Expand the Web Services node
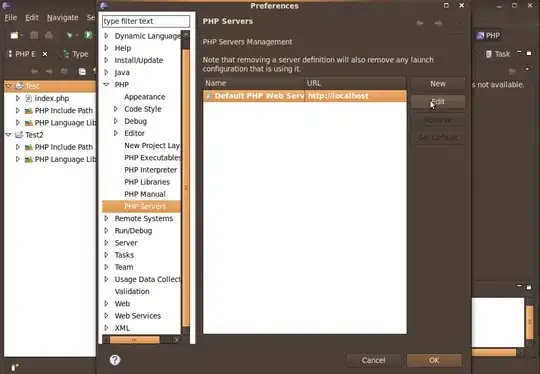Viewport: 540px width, 374px height. pos(106,315)
